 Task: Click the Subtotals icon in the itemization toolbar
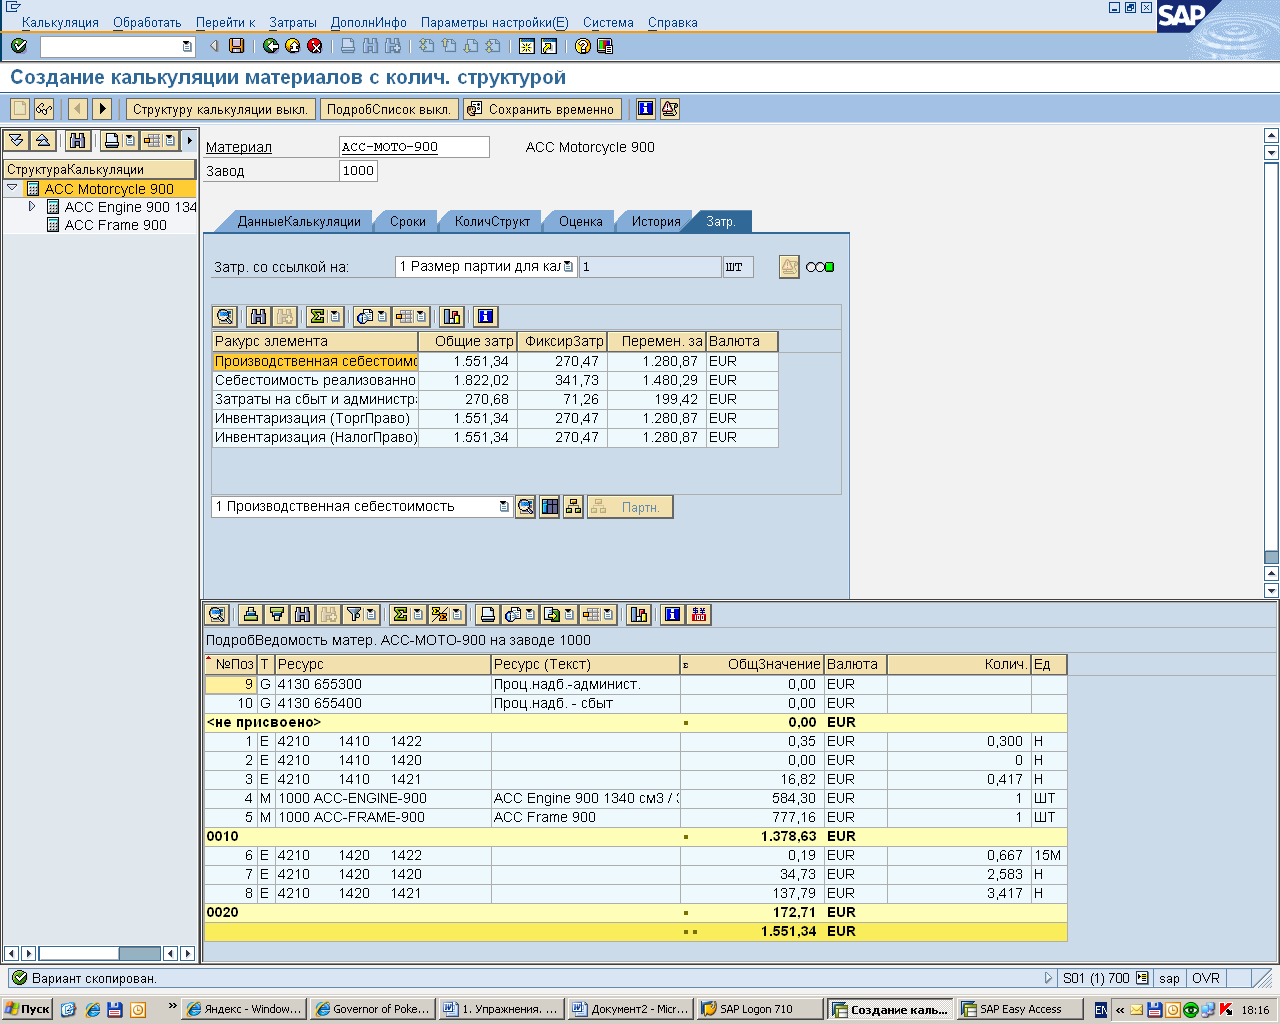439,614
